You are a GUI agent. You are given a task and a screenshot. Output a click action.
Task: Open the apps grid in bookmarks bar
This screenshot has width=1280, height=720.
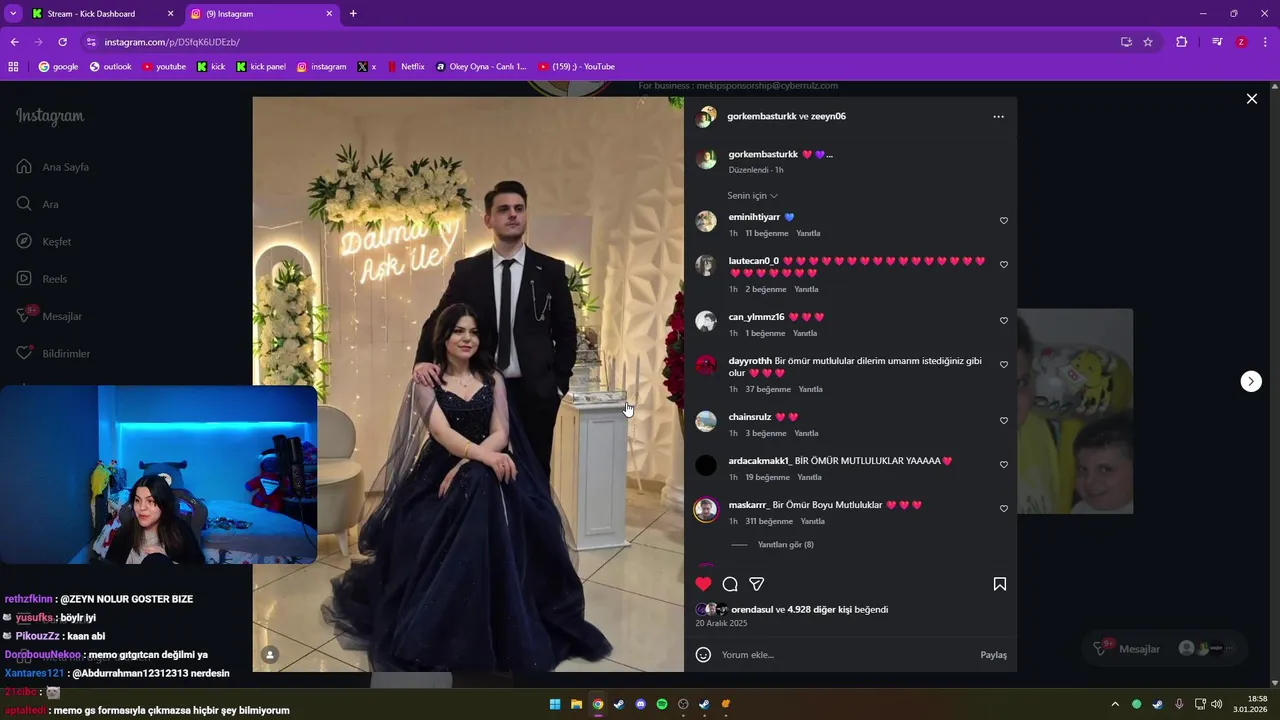pos(13,67)
